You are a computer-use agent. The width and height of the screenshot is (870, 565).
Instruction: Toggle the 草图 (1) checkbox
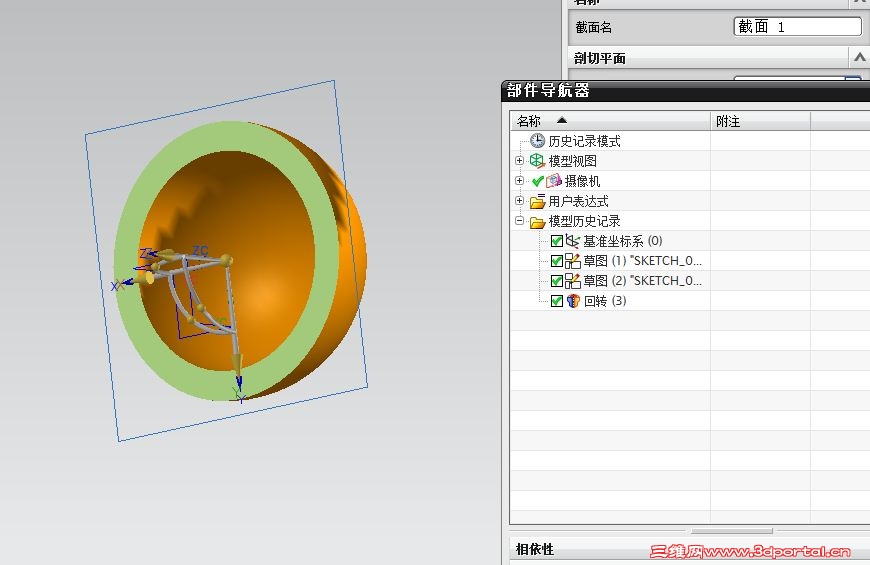tap(557, 261)
